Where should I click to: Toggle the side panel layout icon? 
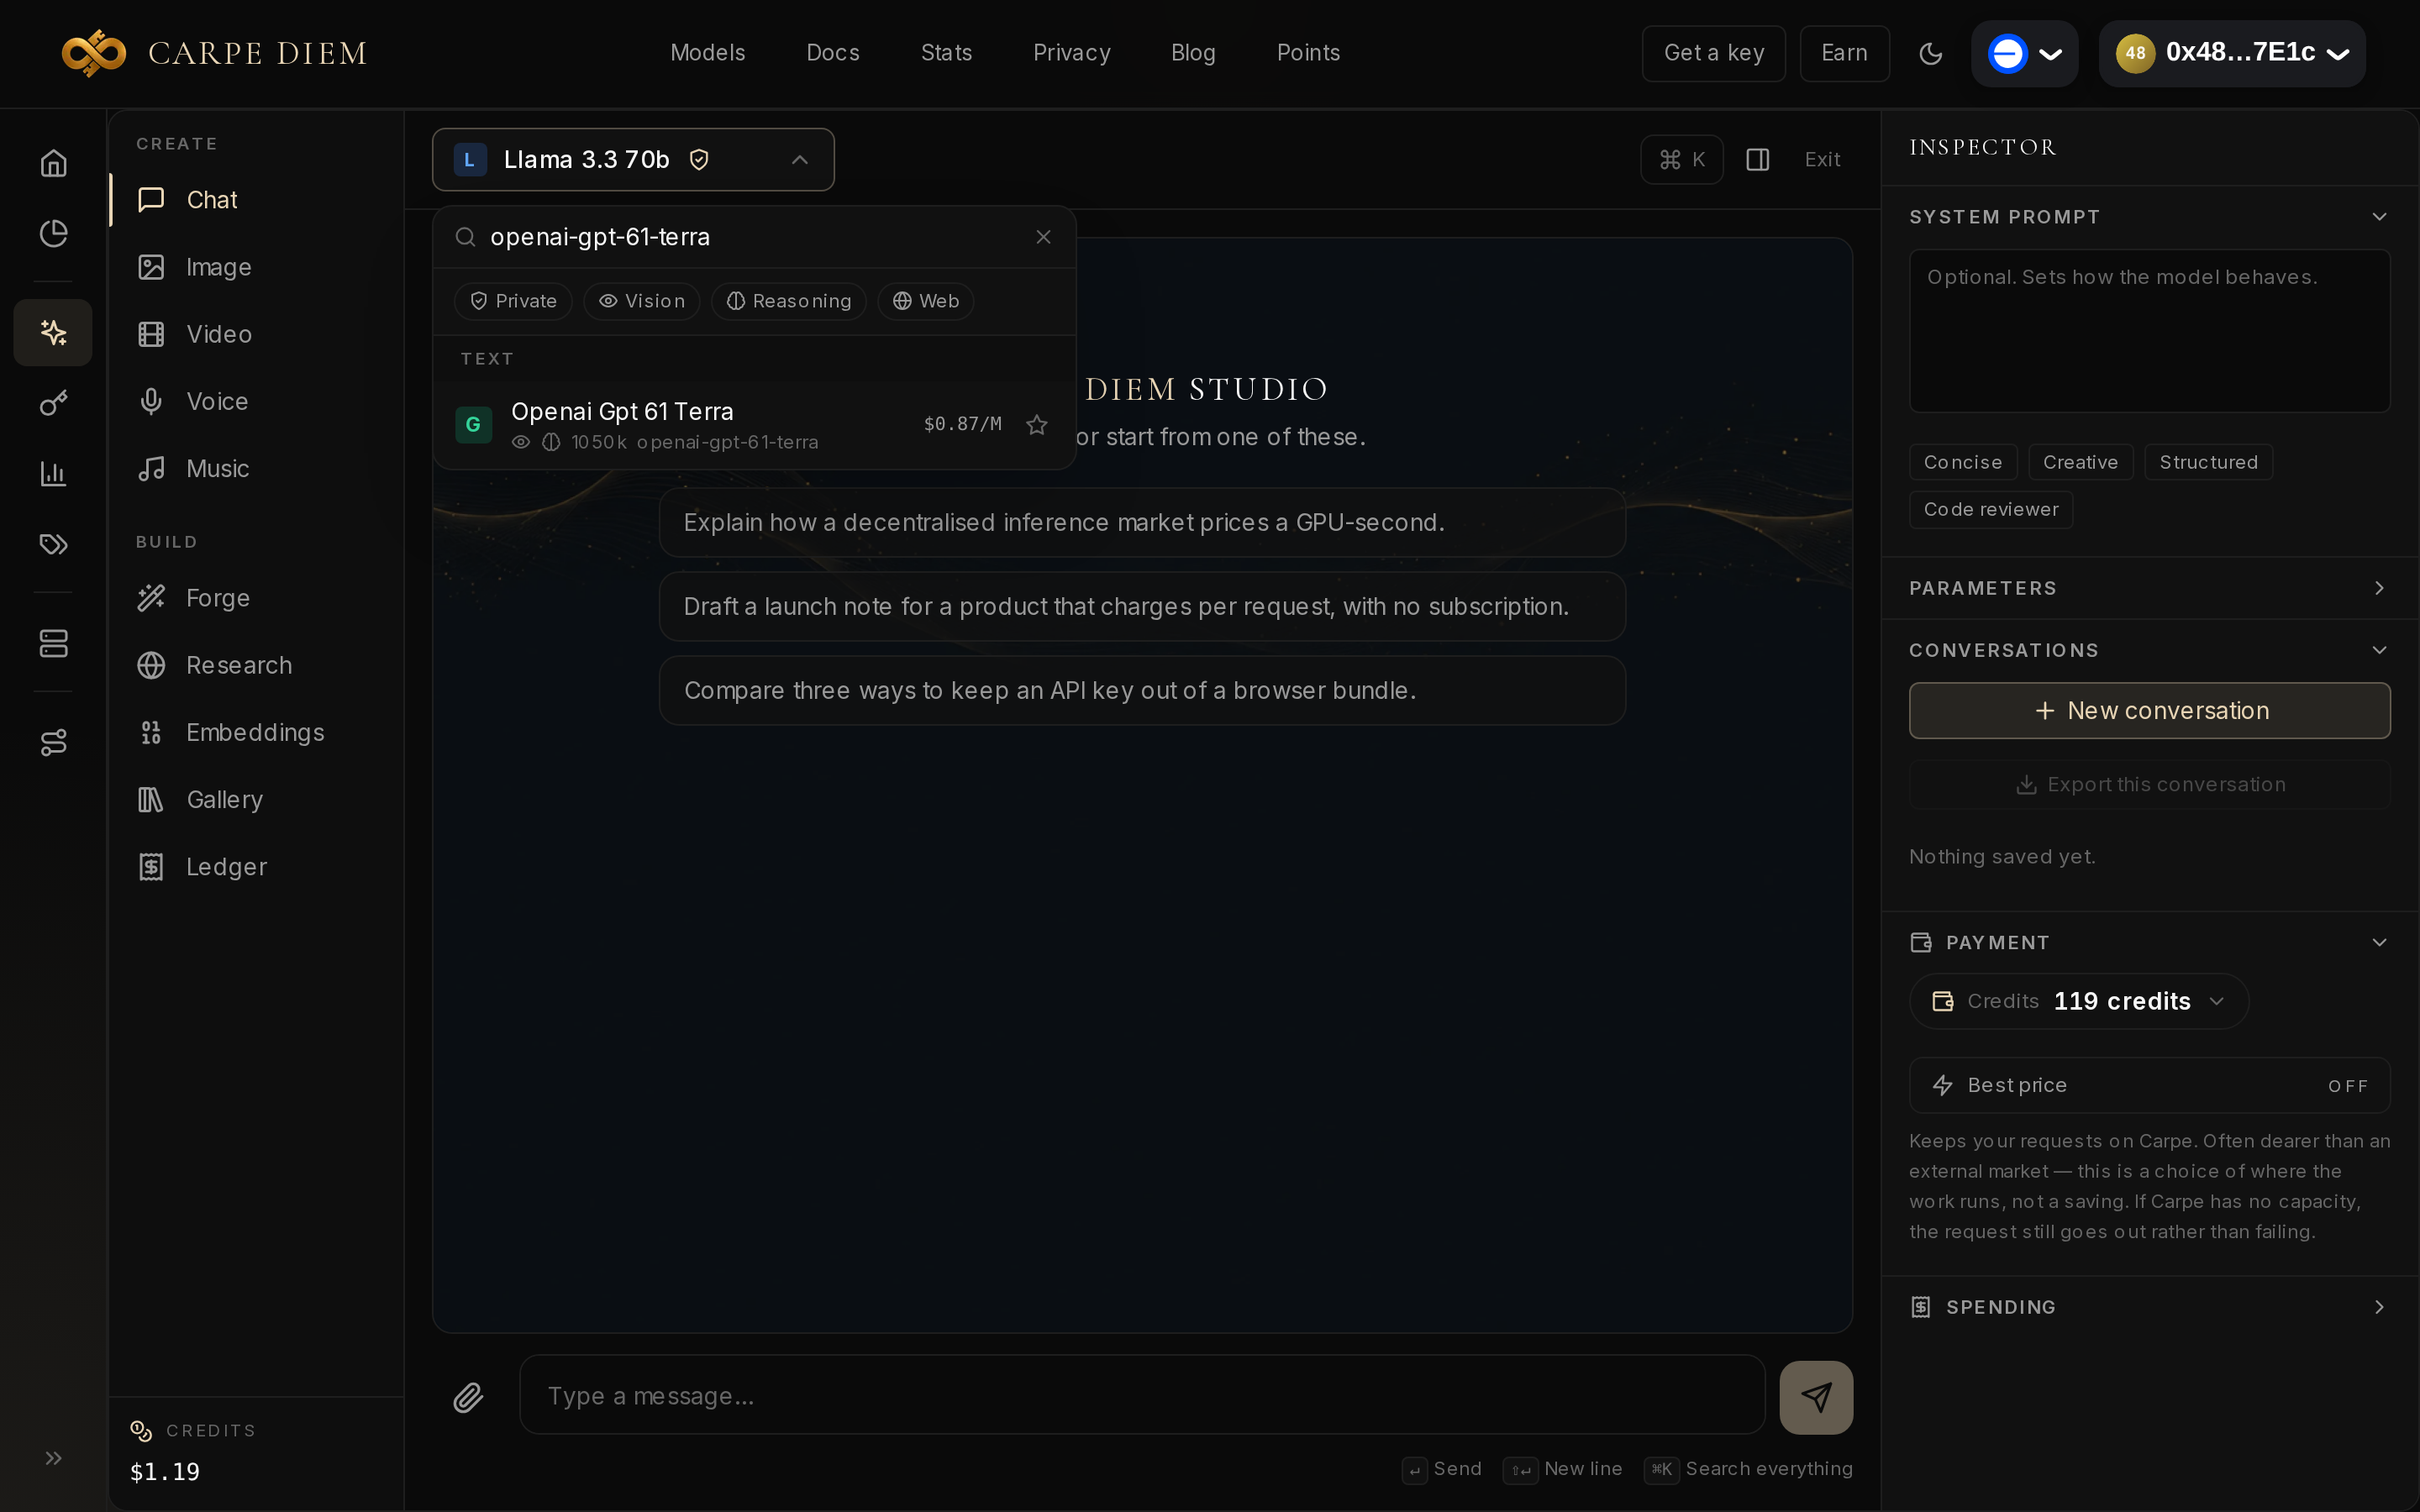point(1757,160)
